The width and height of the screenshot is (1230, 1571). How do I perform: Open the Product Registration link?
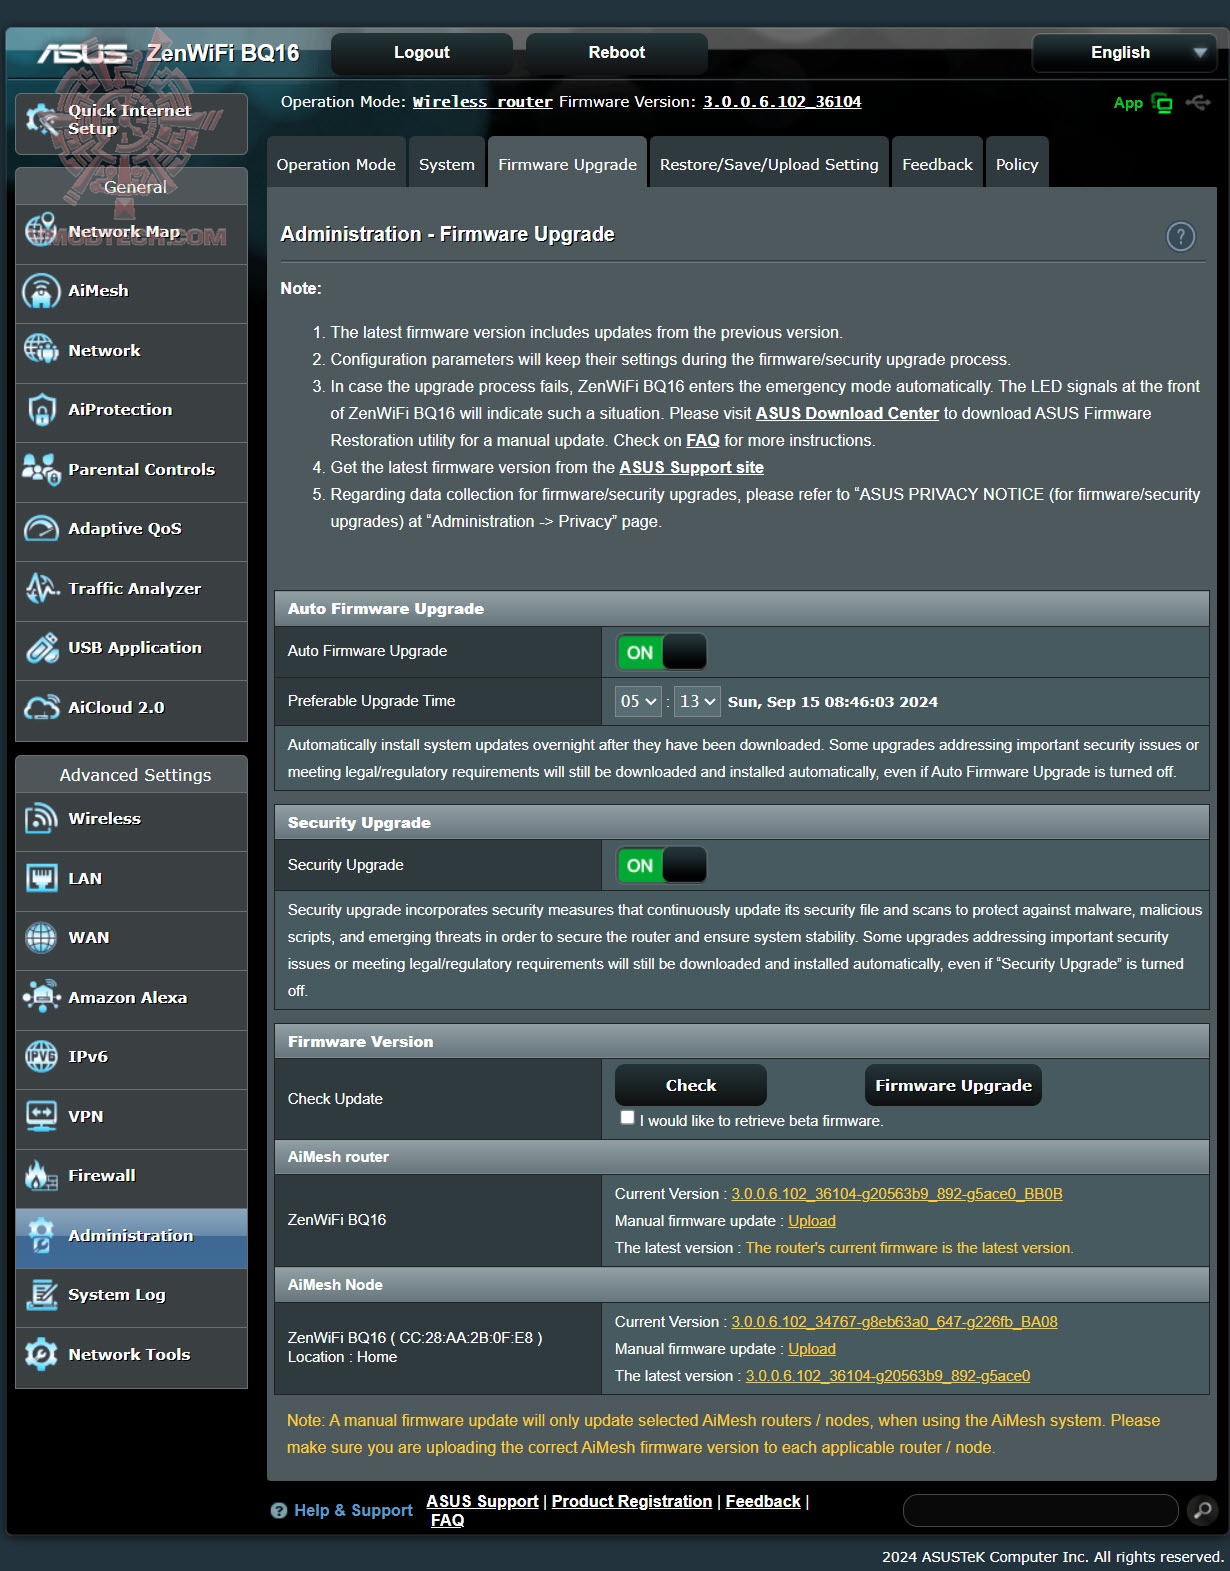(632, 1501)
